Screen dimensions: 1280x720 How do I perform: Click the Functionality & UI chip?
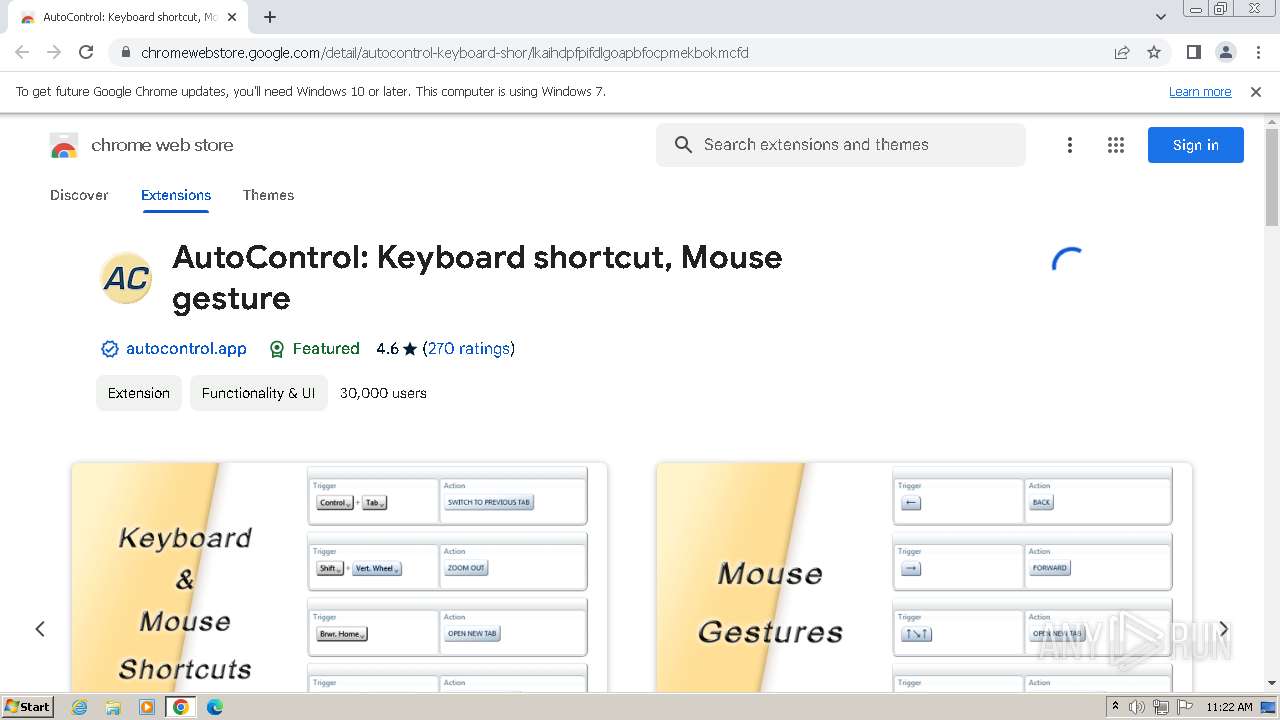pos(258,393)
